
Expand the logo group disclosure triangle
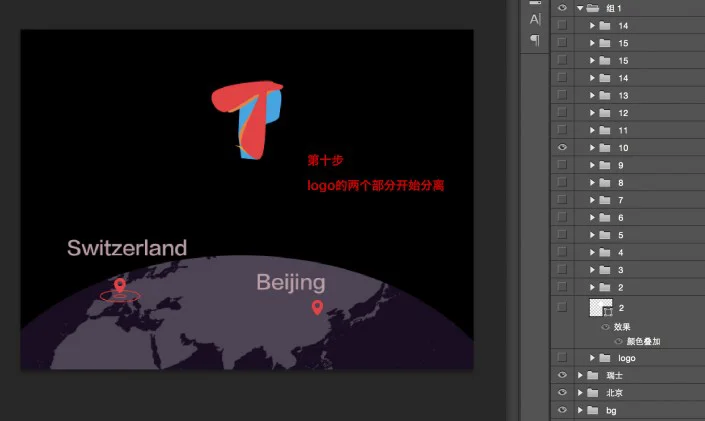592,358
